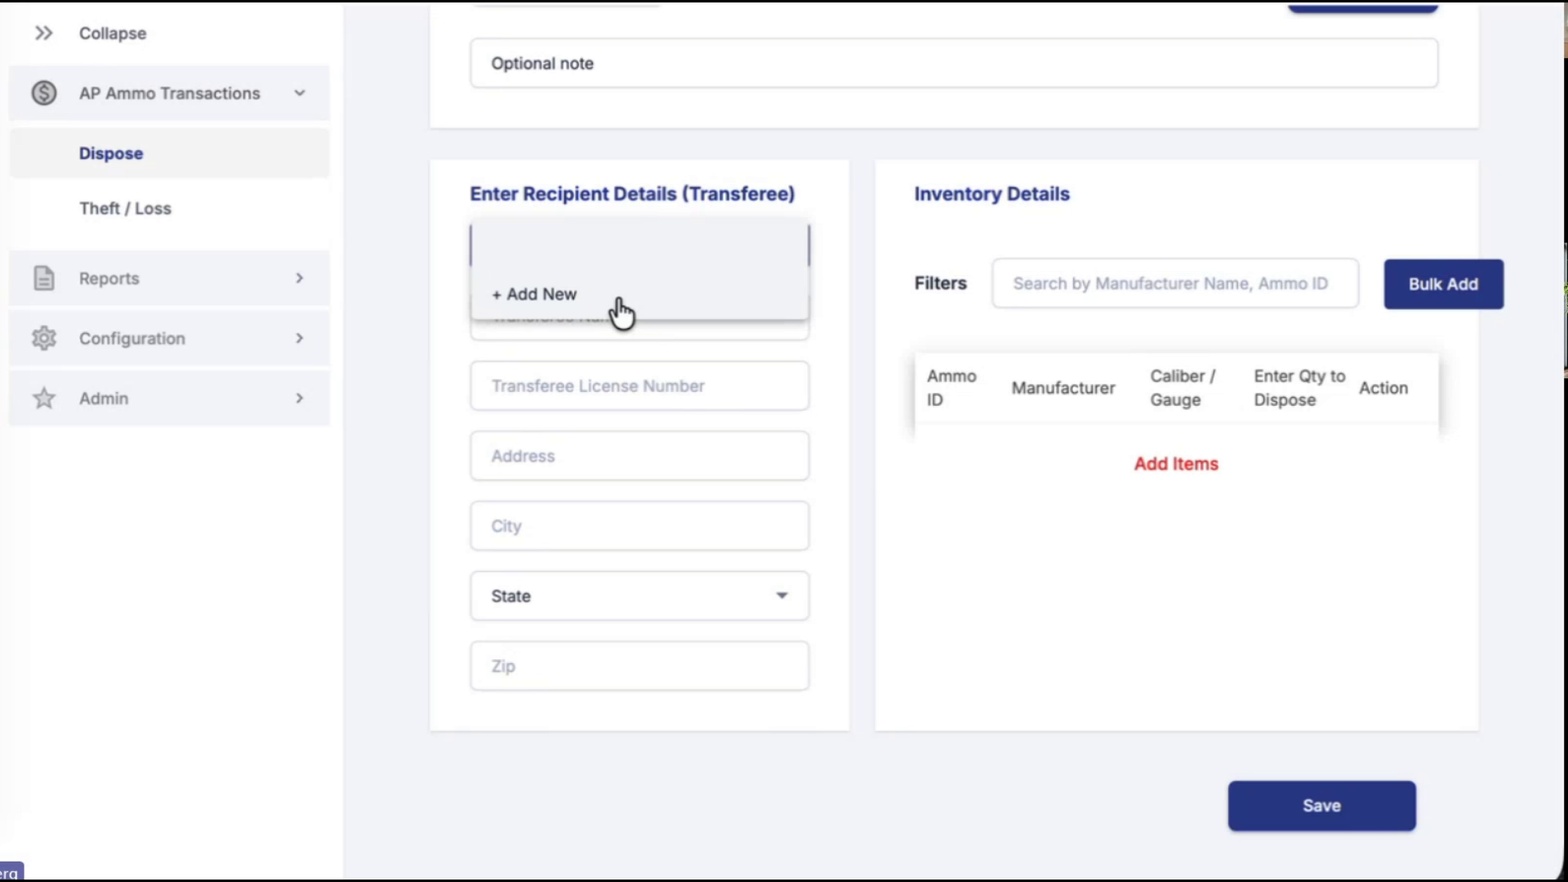
Task: Open Reports in the sidebar
Action: (x=169, y=278)
